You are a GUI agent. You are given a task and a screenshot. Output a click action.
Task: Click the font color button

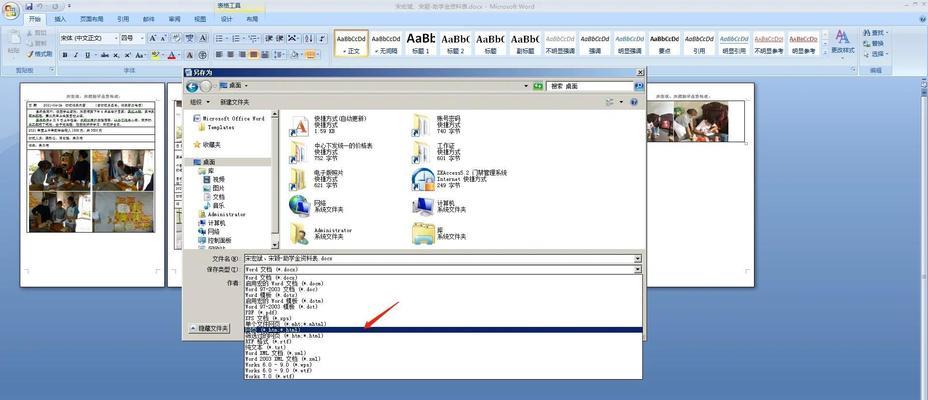pyautogui.click(x=173, y=55)
